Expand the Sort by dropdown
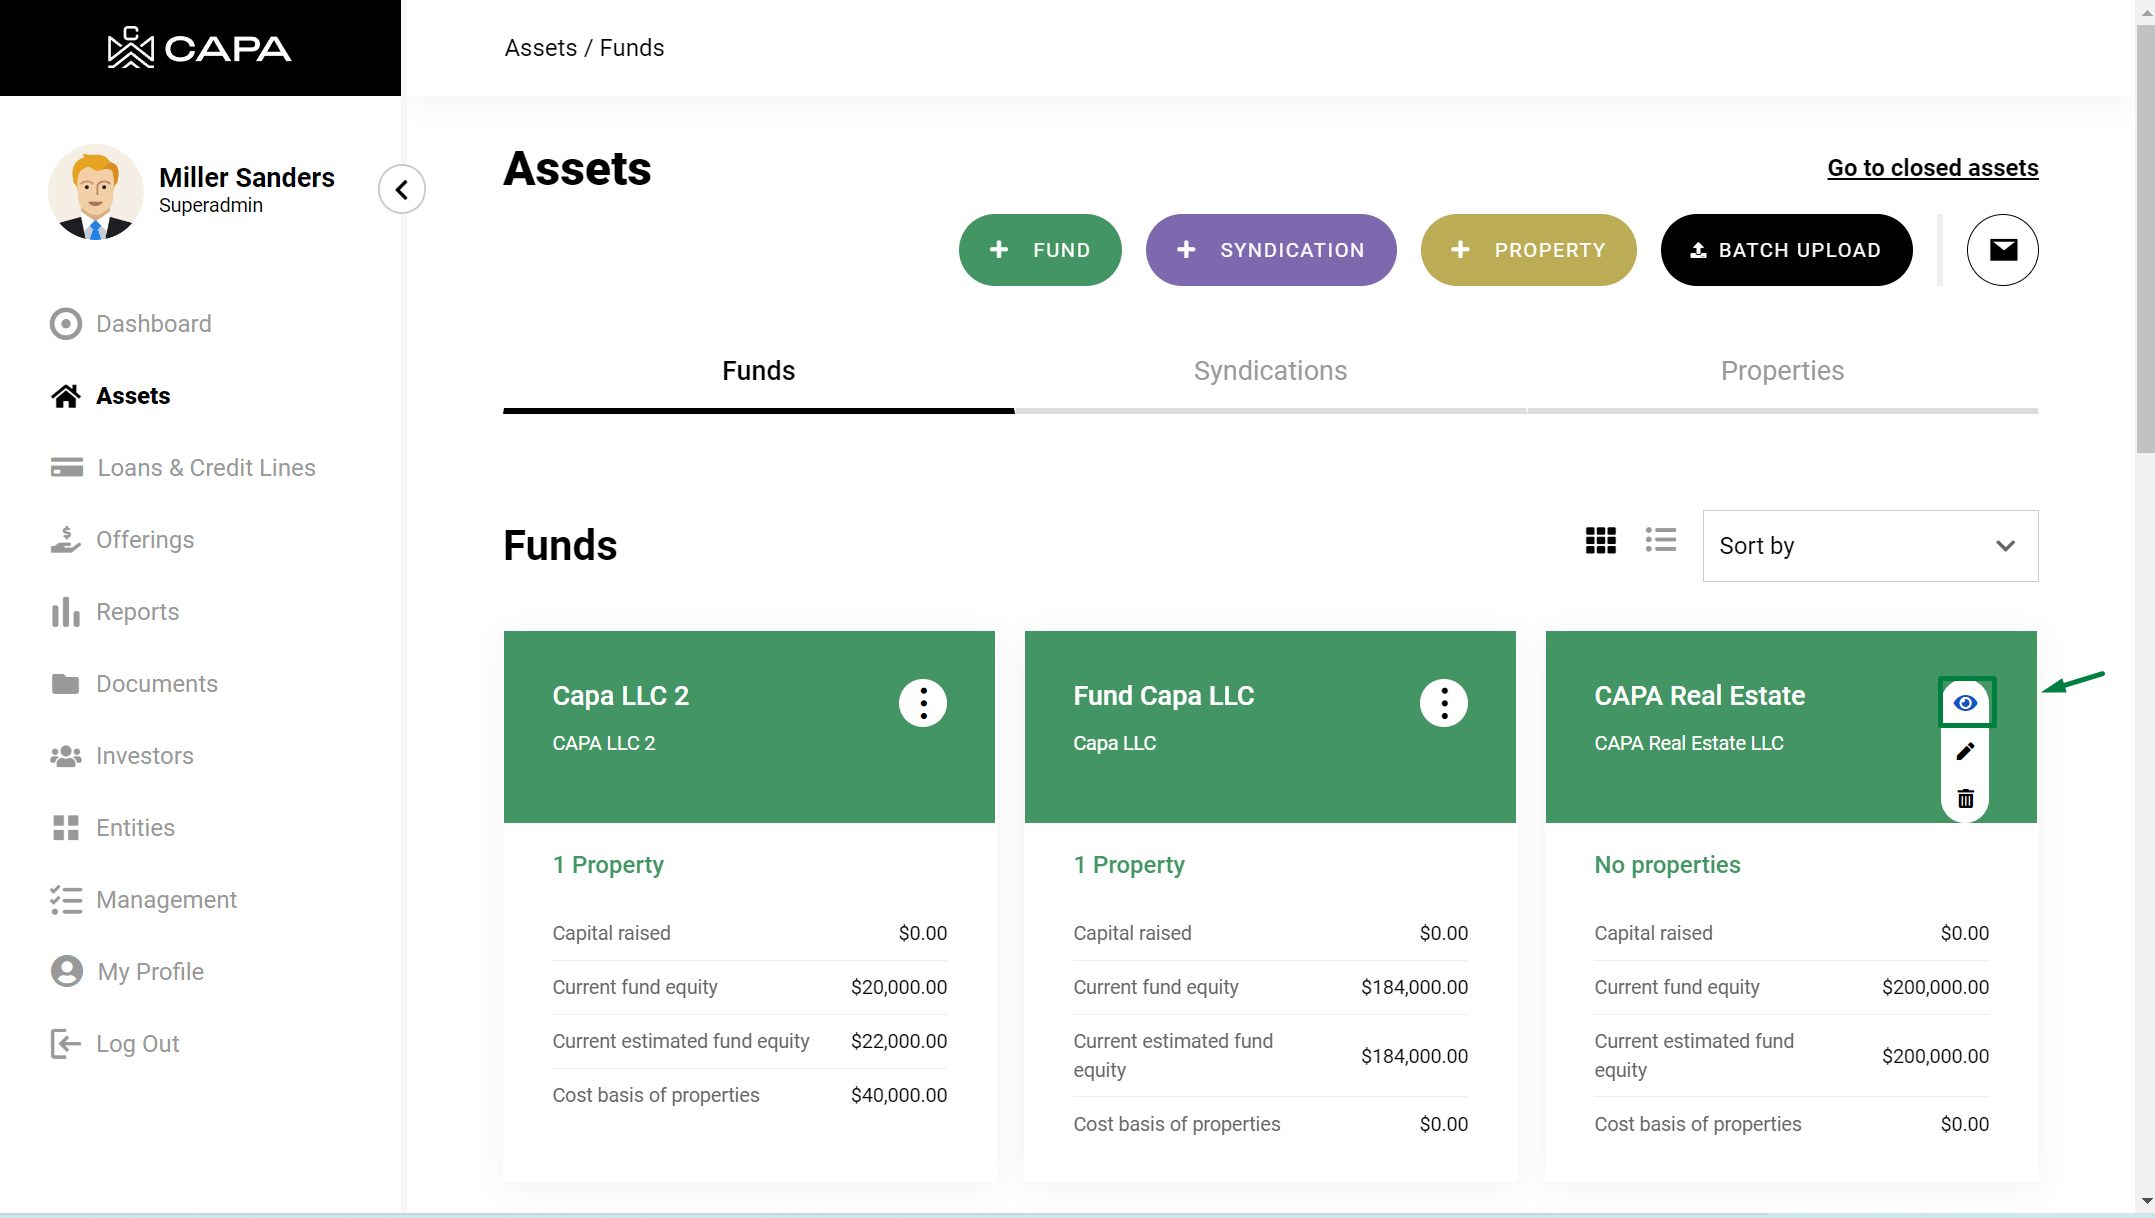Screen dimensions: 2155x1218 tap(1869, 546)
